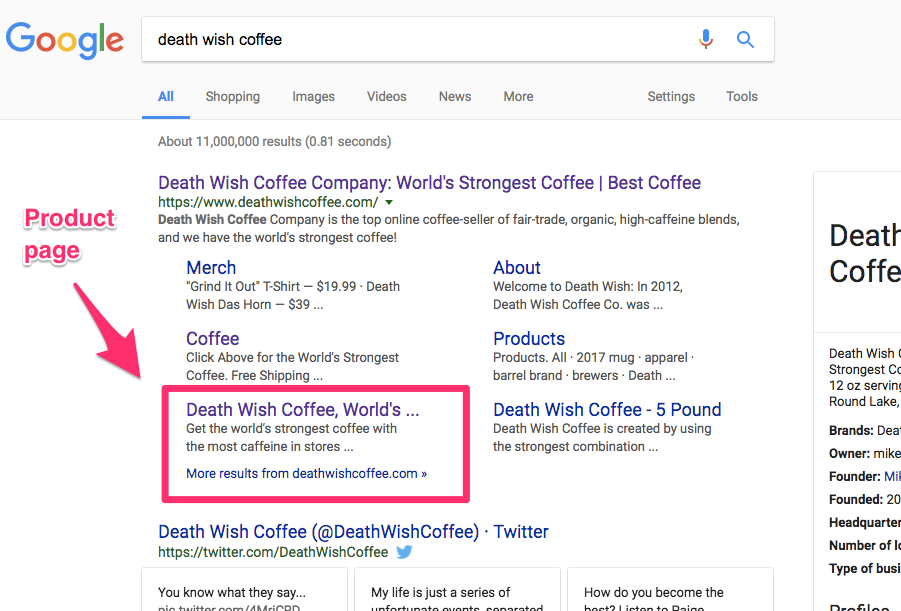Expand the green arrow beside deathwishcoffee.com
Viewport: 901px width, 611px height.
tap(388, 200)
